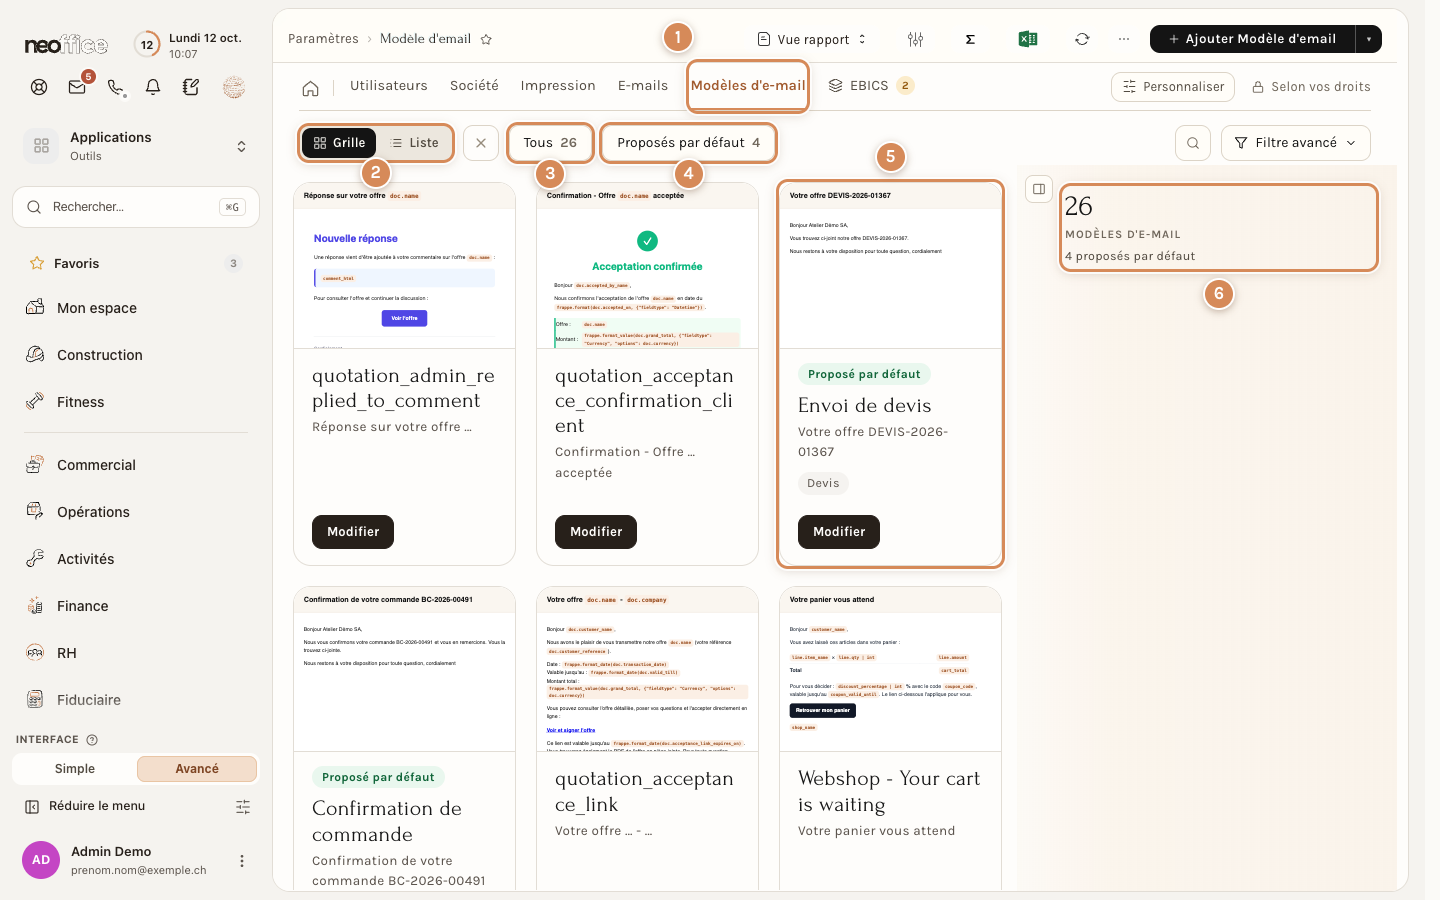
Task: Select the Grille view toggle
Action: 340,143
